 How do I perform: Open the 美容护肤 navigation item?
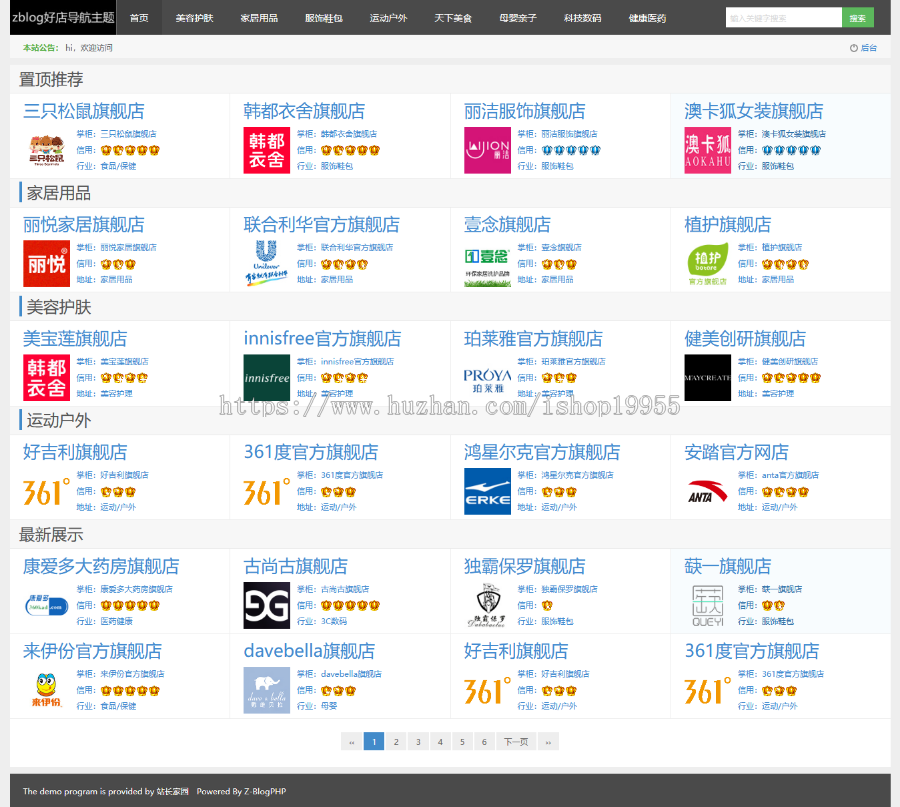194,18
